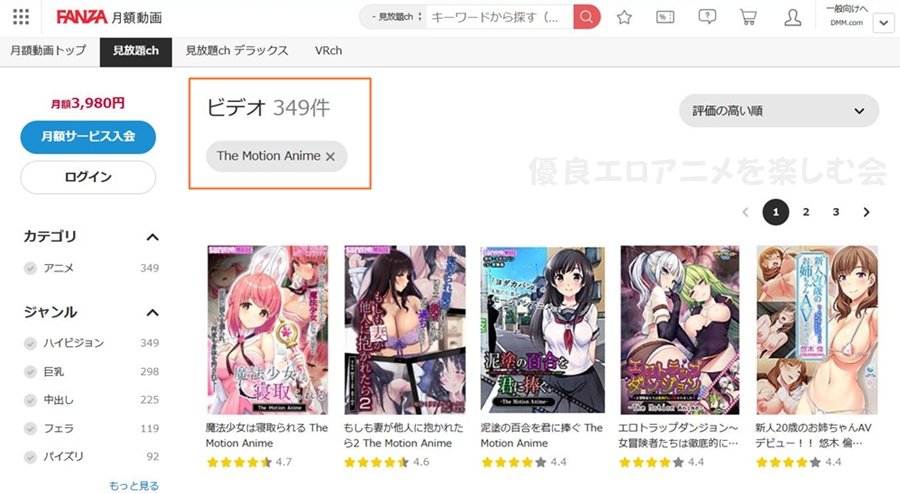Viewport: 900px width, 494px height.
Task: Collapse the カテゴリ section
Action: tap(152, 237)
